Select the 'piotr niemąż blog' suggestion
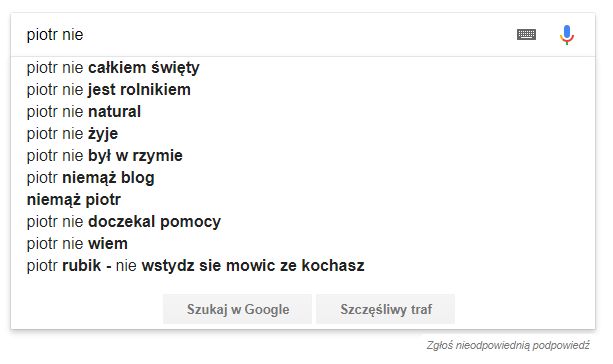Screen dimensions: 613x364 303,178
